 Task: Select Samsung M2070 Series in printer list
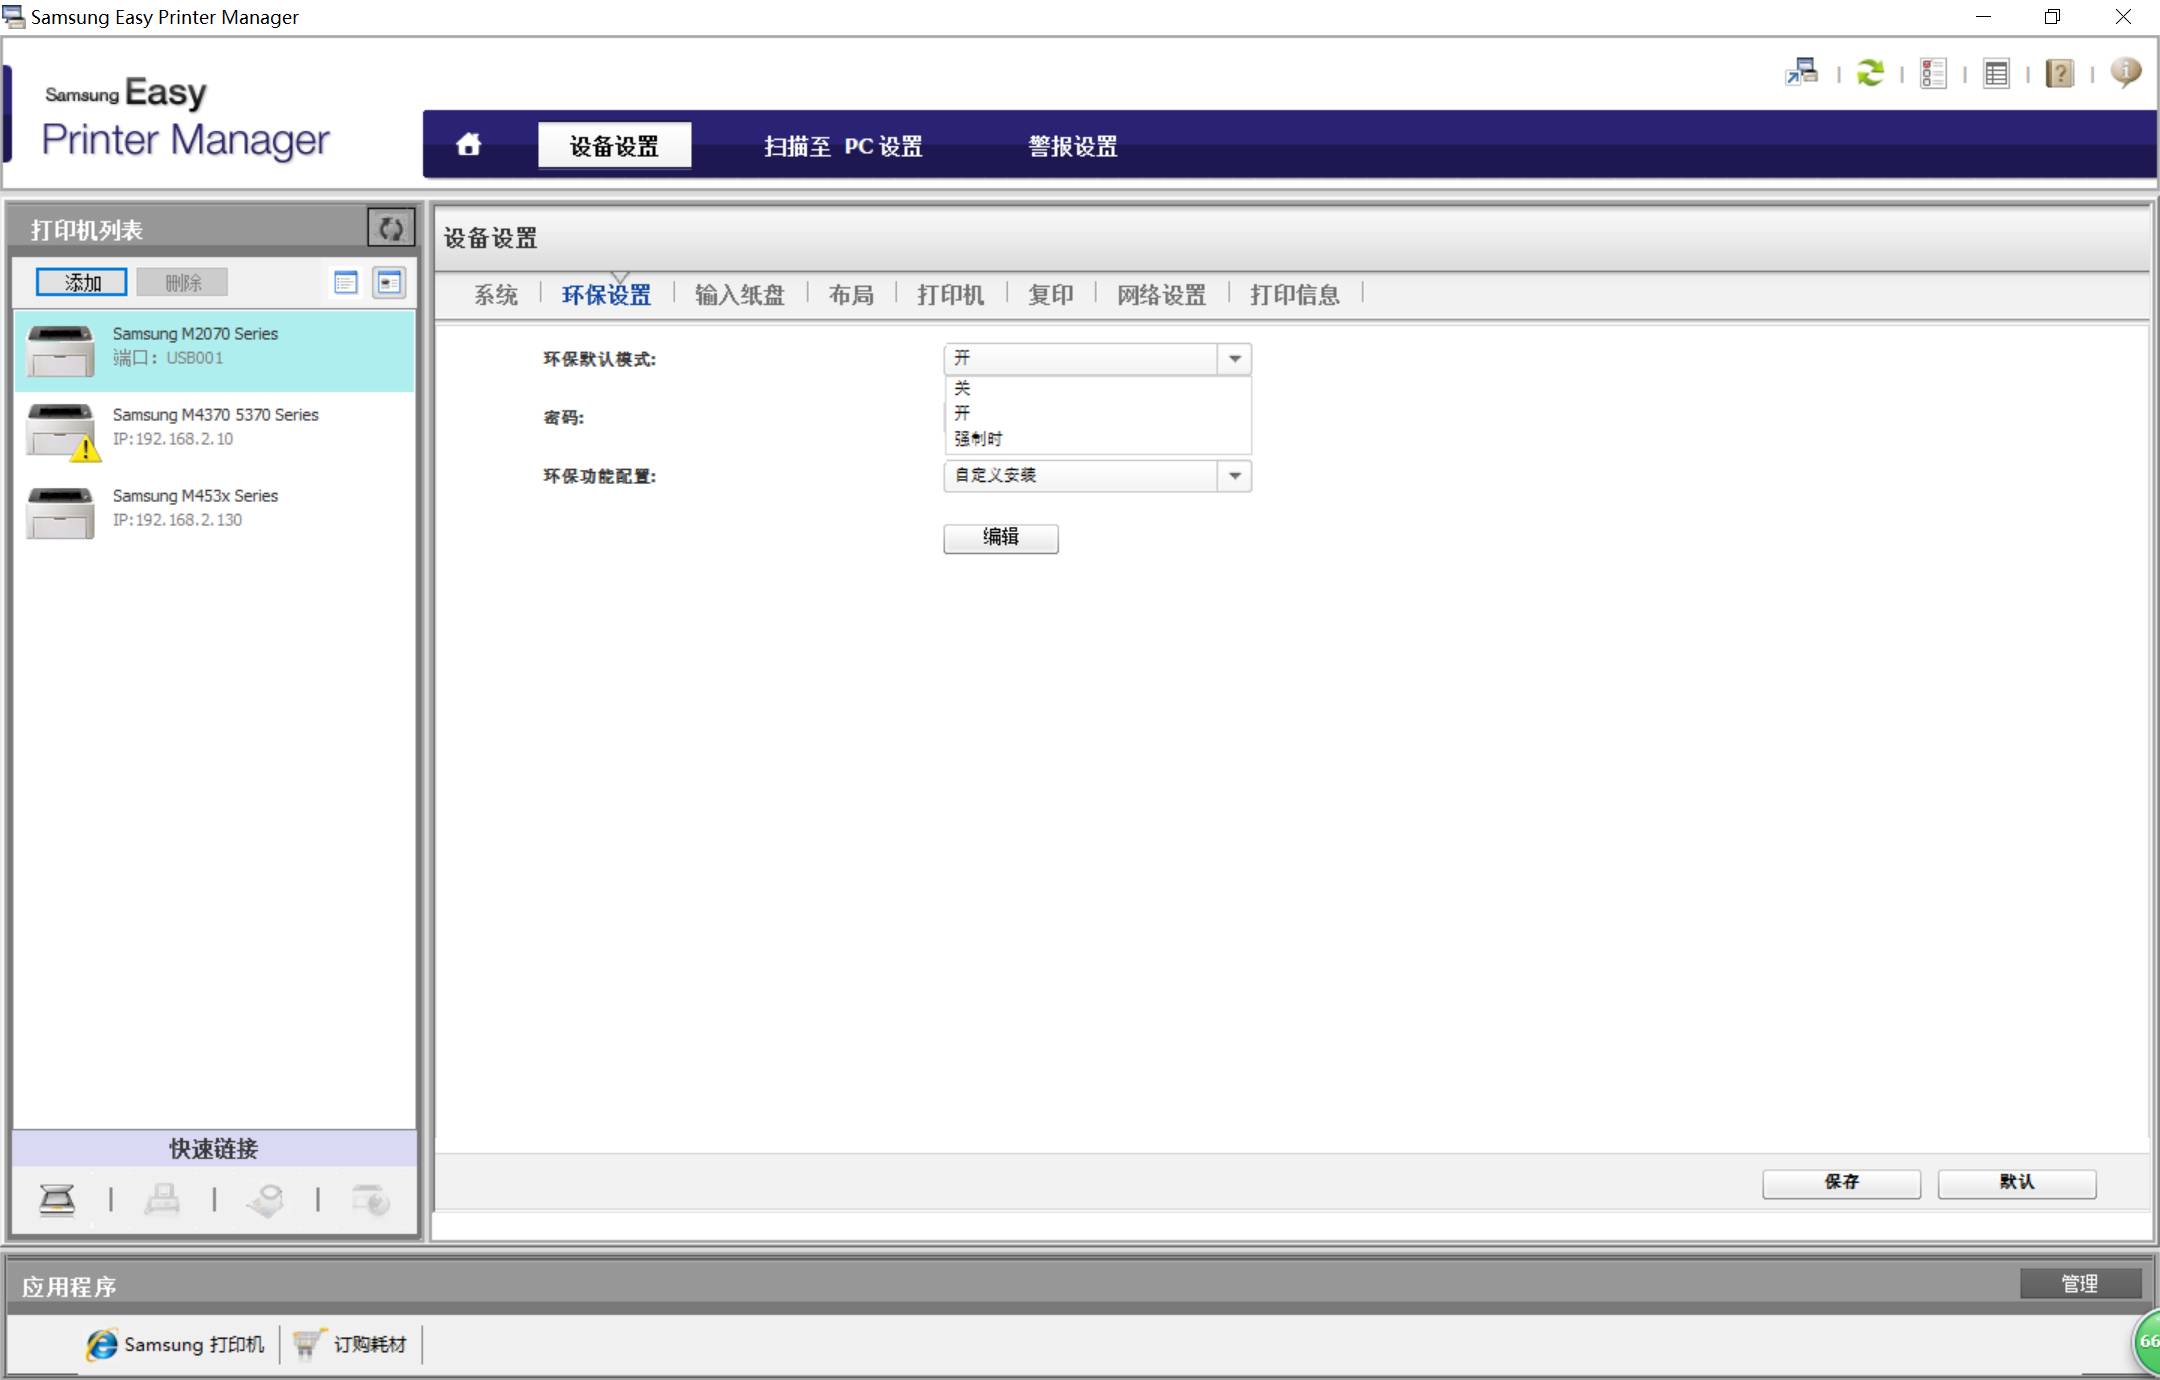point(214,350)
